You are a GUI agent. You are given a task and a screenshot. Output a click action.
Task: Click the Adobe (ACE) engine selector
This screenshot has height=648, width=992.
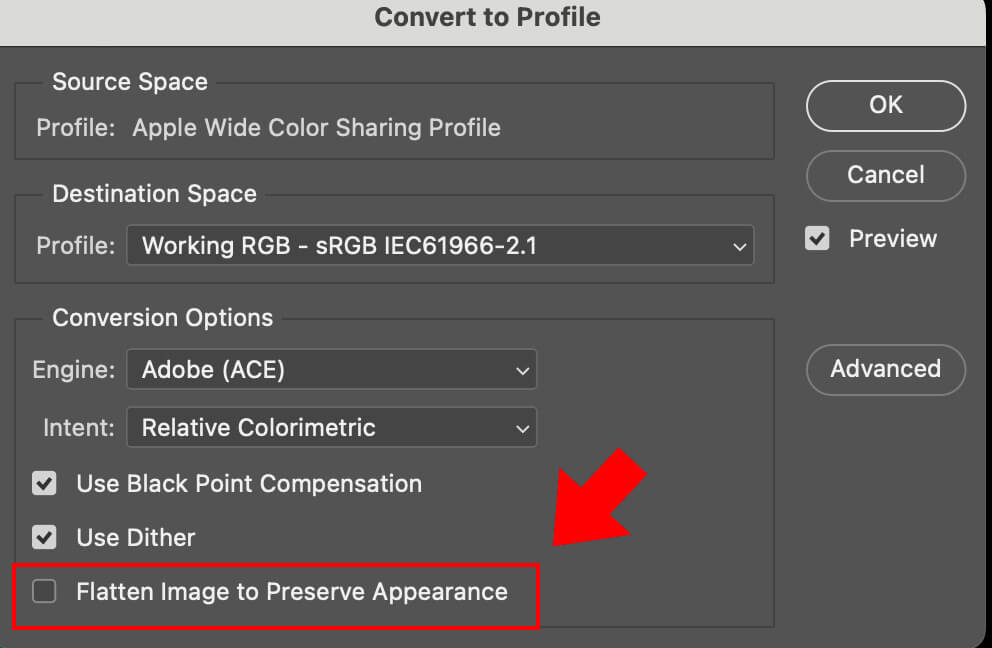pyautogui.click(x=300, y=369)
